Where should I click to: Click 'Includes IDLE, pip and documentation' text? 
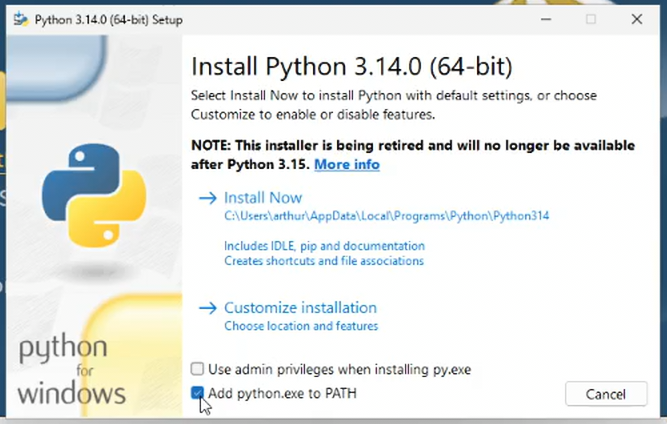324,246
